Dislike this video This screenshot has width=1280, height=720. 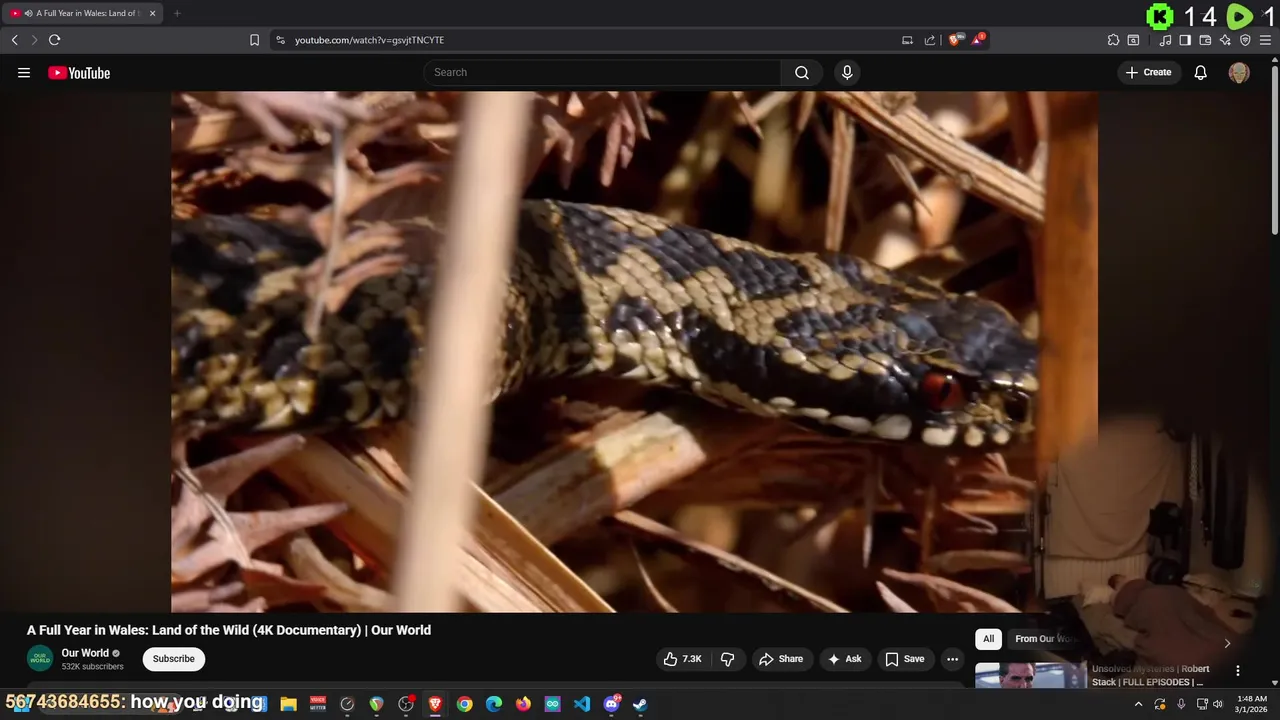pyautogui.click(x=727, y=659)
